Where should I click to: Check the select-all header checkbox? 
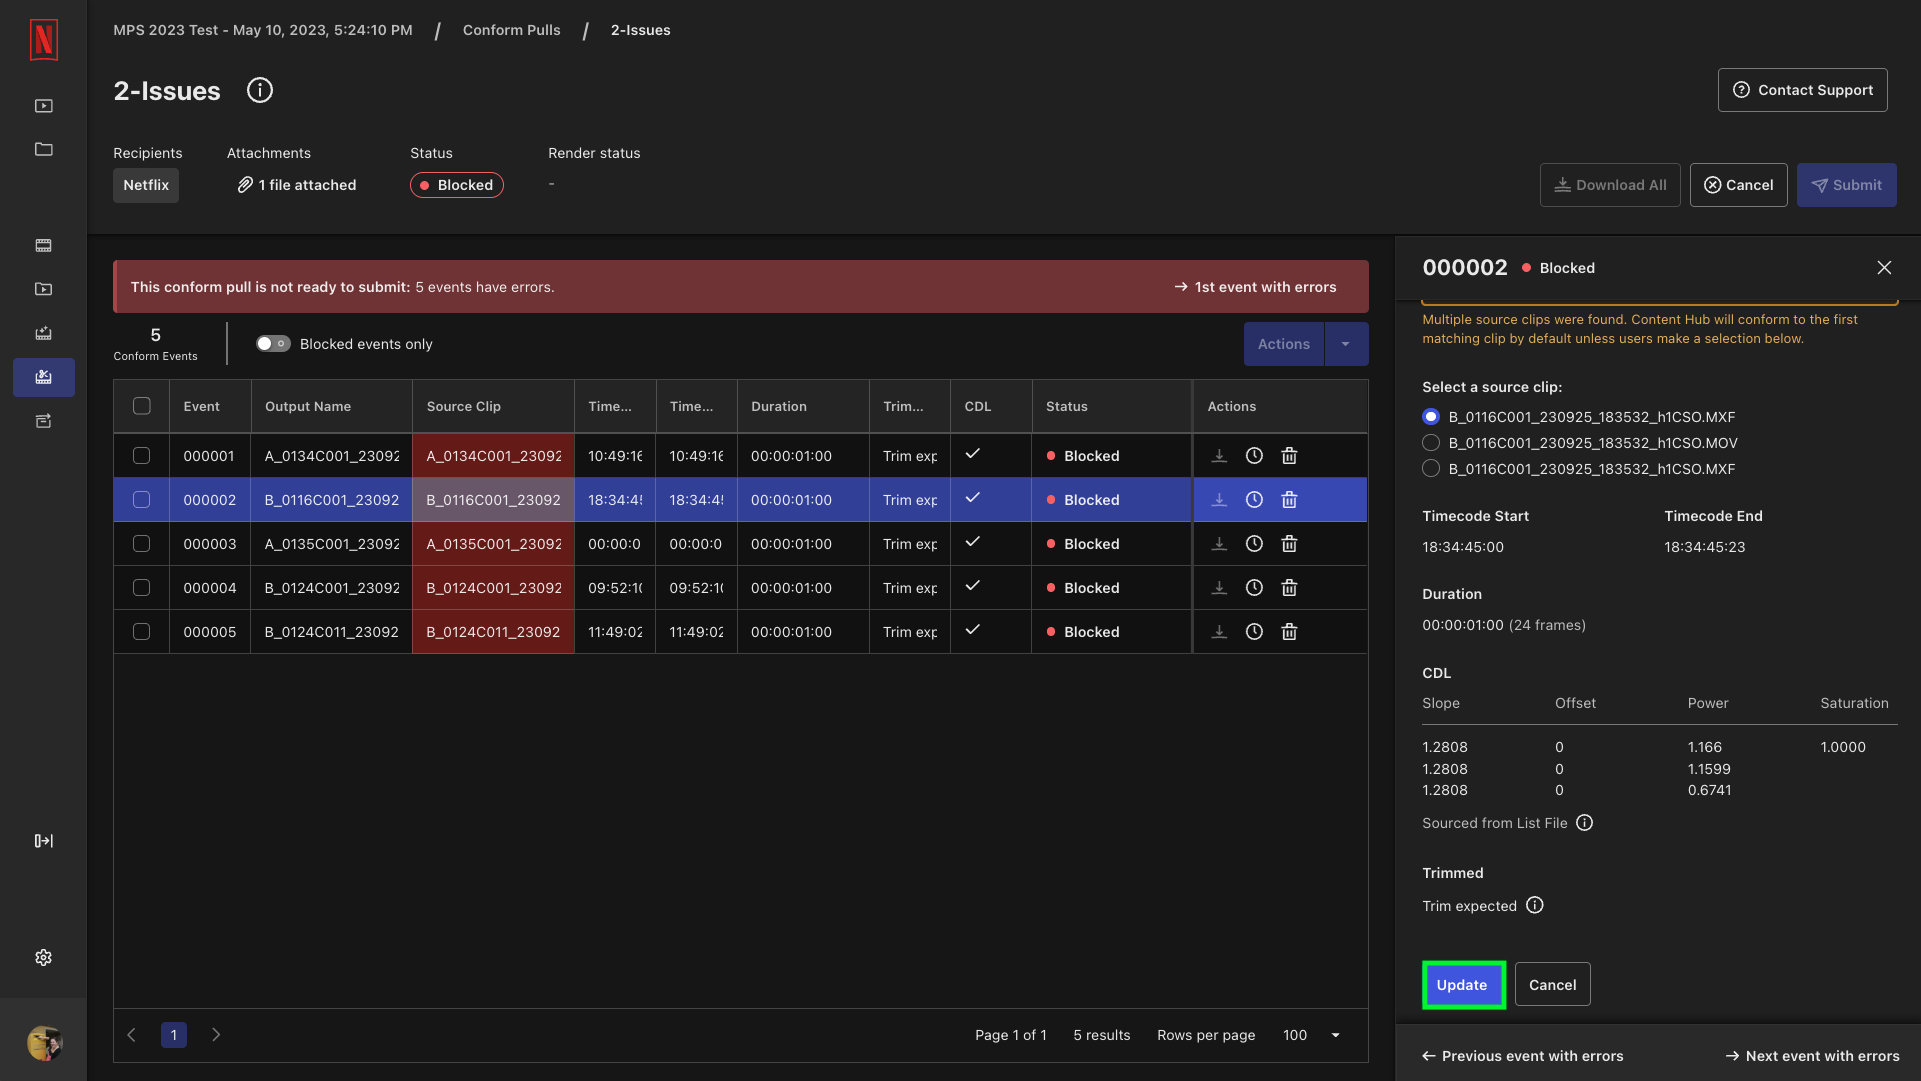[x=142, y=406]
